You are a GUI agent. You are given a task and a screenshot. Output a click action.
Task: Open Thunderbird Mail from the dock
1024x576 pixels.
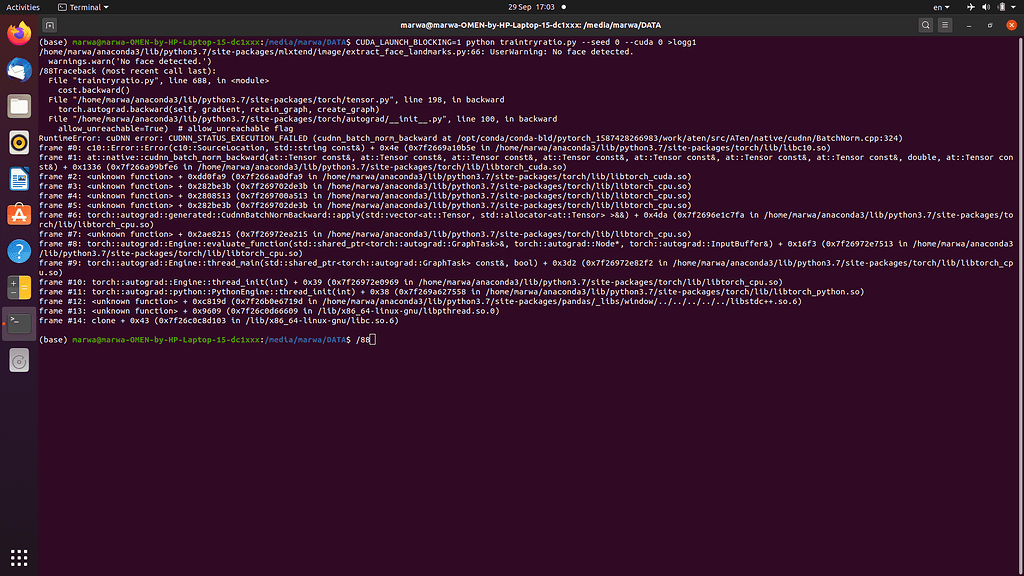[18, 68]
